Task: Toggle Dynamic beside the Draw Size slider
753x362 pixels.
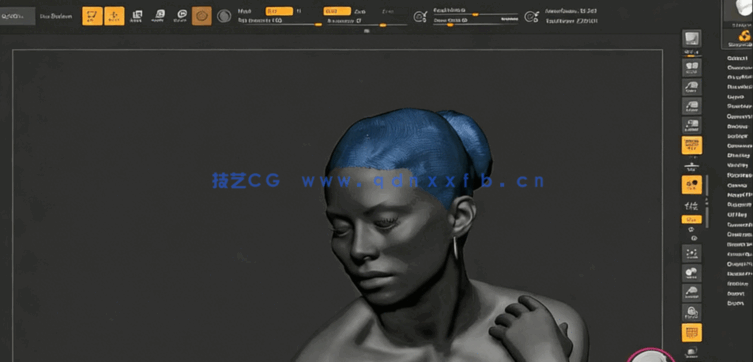Action: pos(510,19)
